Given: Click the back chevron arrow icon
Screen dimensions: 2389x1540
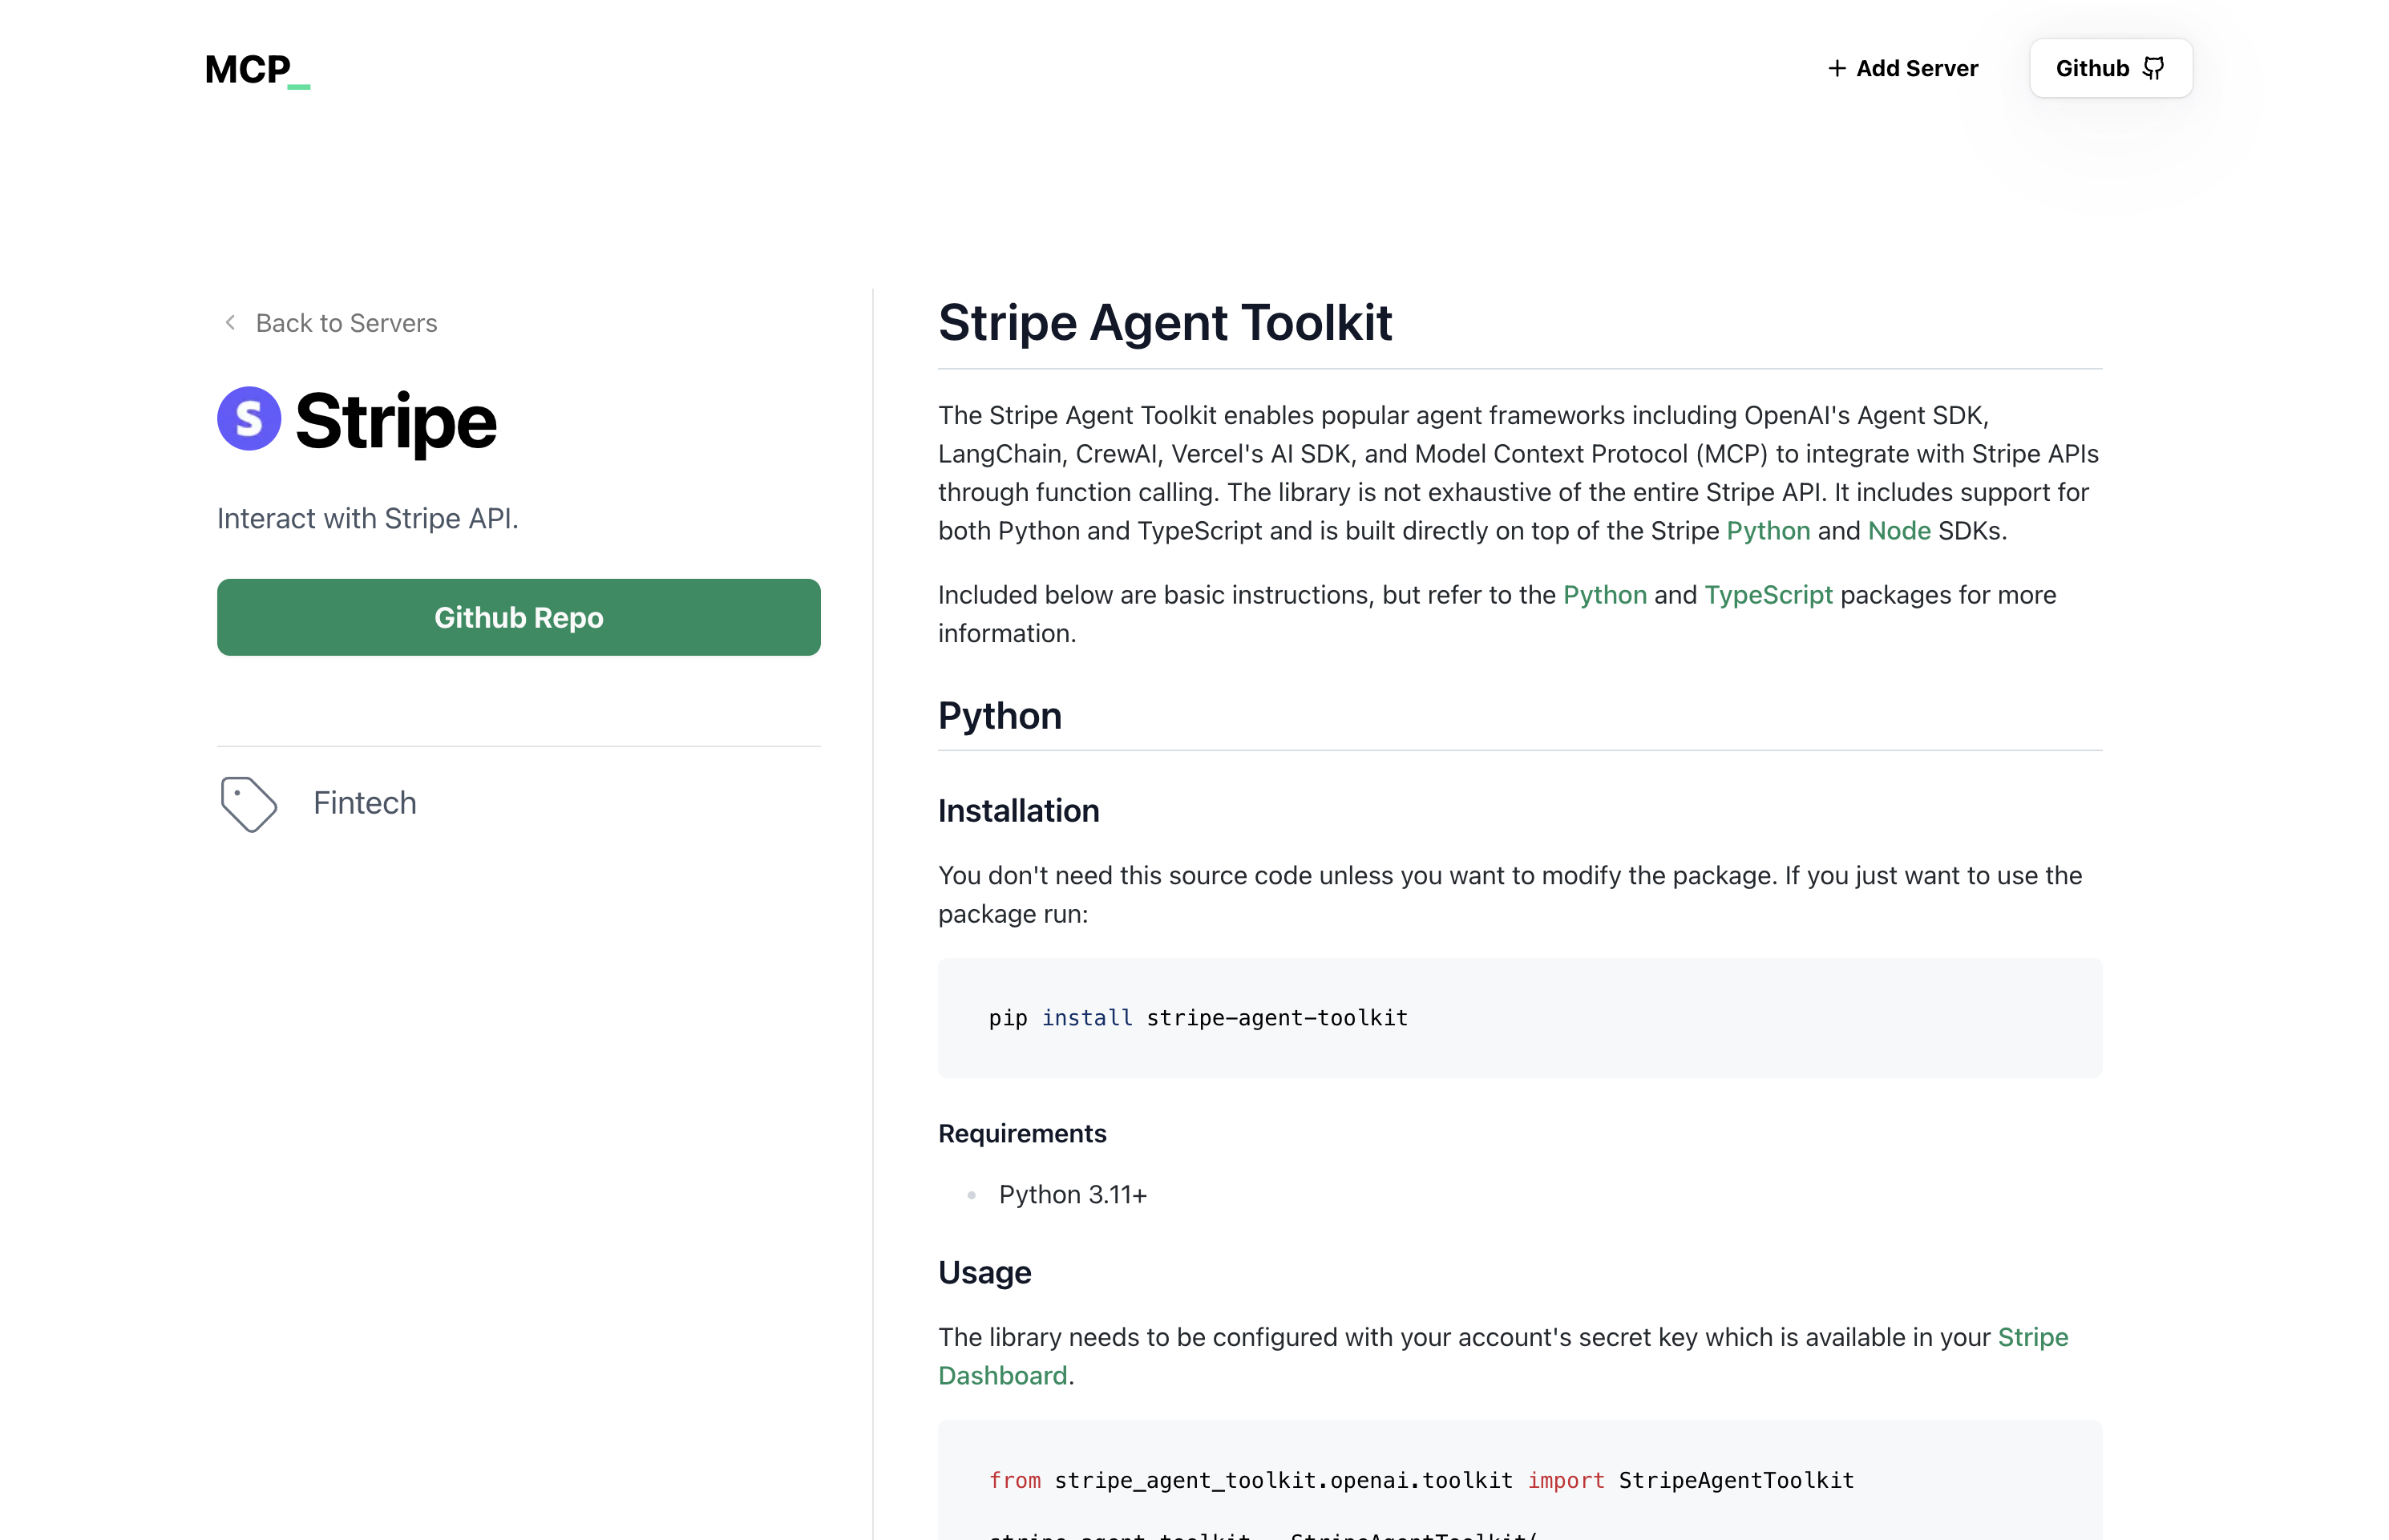Looking at the screenshot, I should [231, 322].
